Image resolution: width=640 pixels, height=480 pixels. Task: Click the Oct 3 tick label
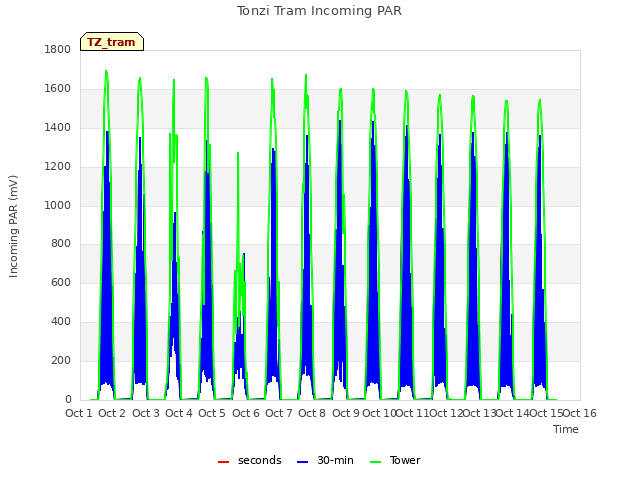(146, 413)
